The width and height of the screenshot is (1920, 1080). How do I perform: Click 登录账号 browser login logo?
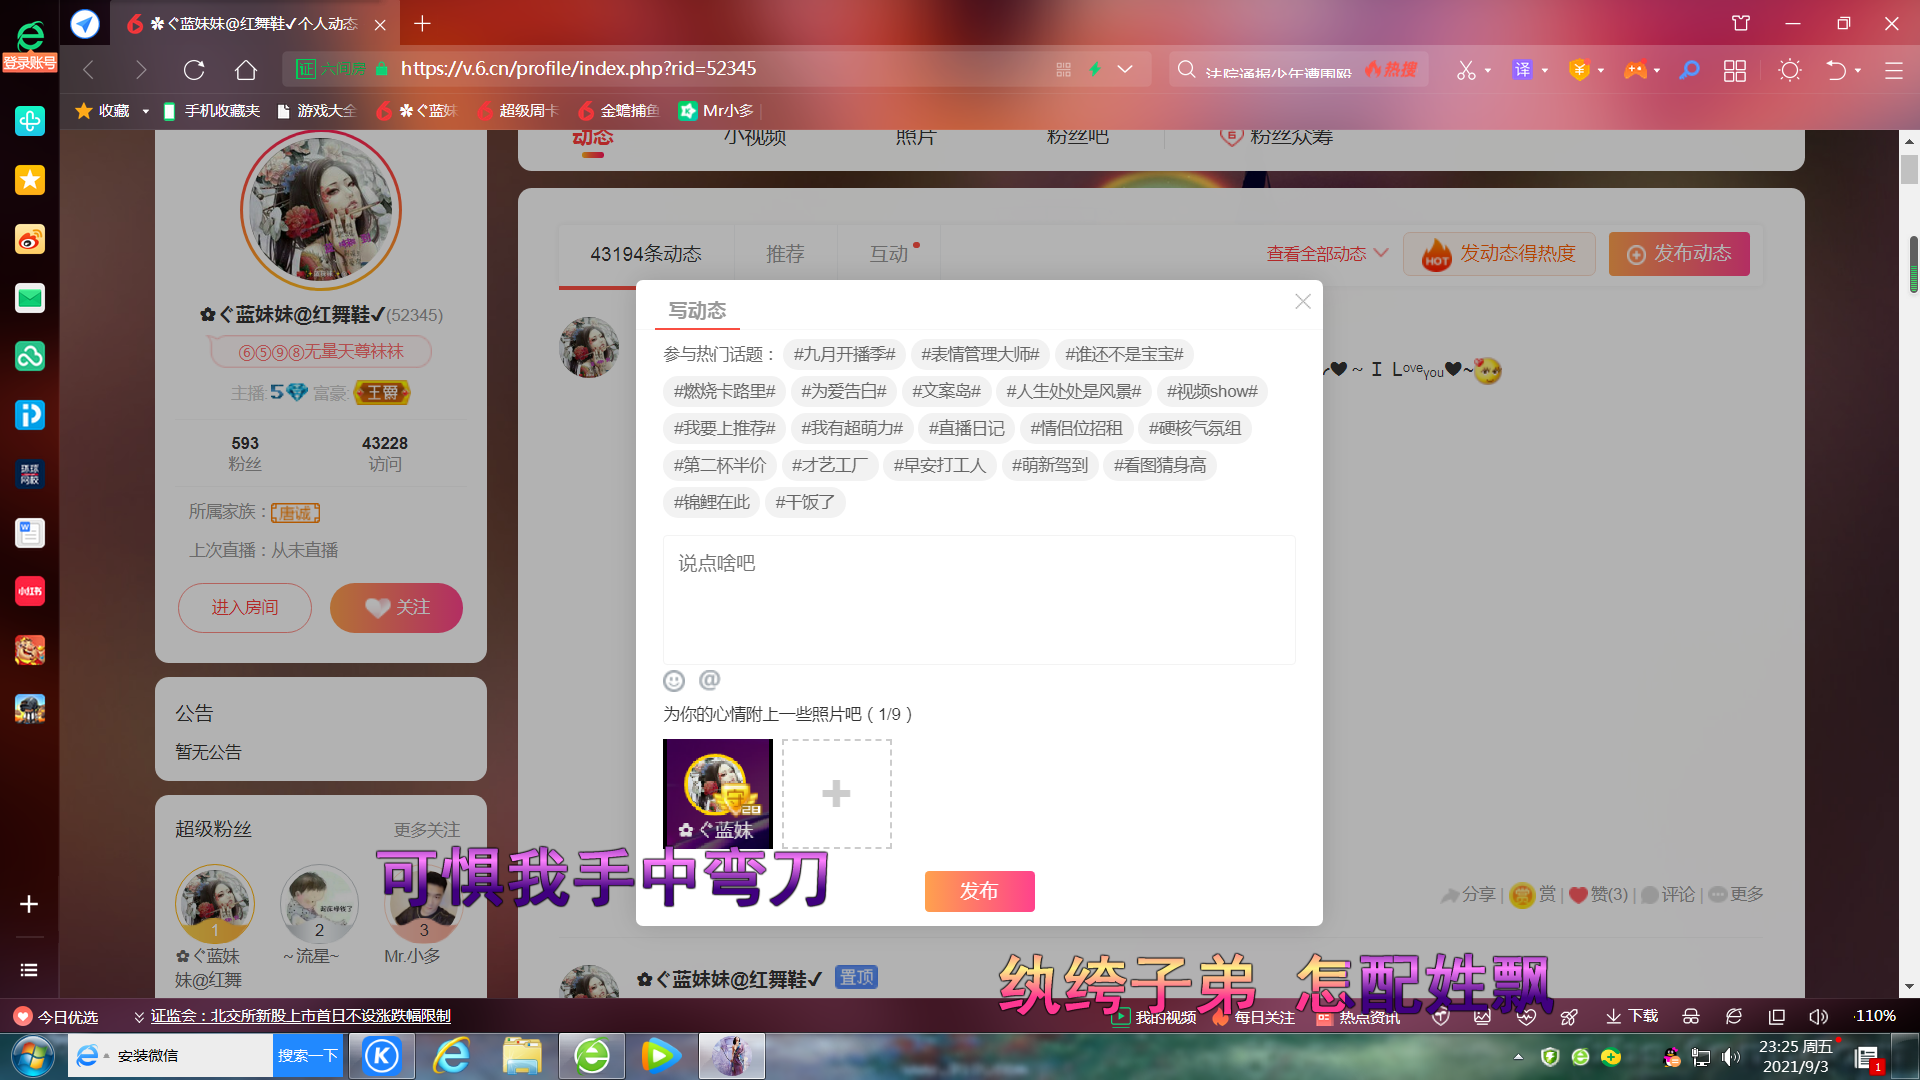pyautogui.click(x=30, y=46)
